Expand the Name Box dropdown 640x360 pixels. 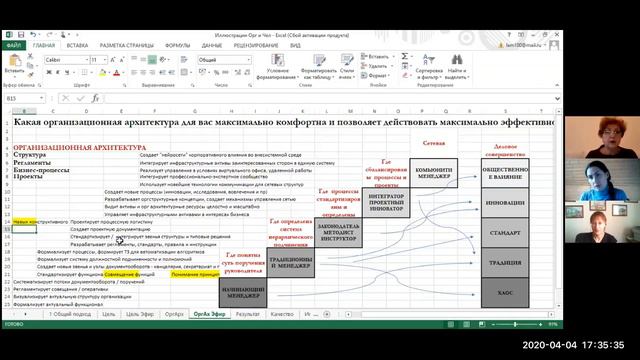pyautogui.click(x=41, y=98)
